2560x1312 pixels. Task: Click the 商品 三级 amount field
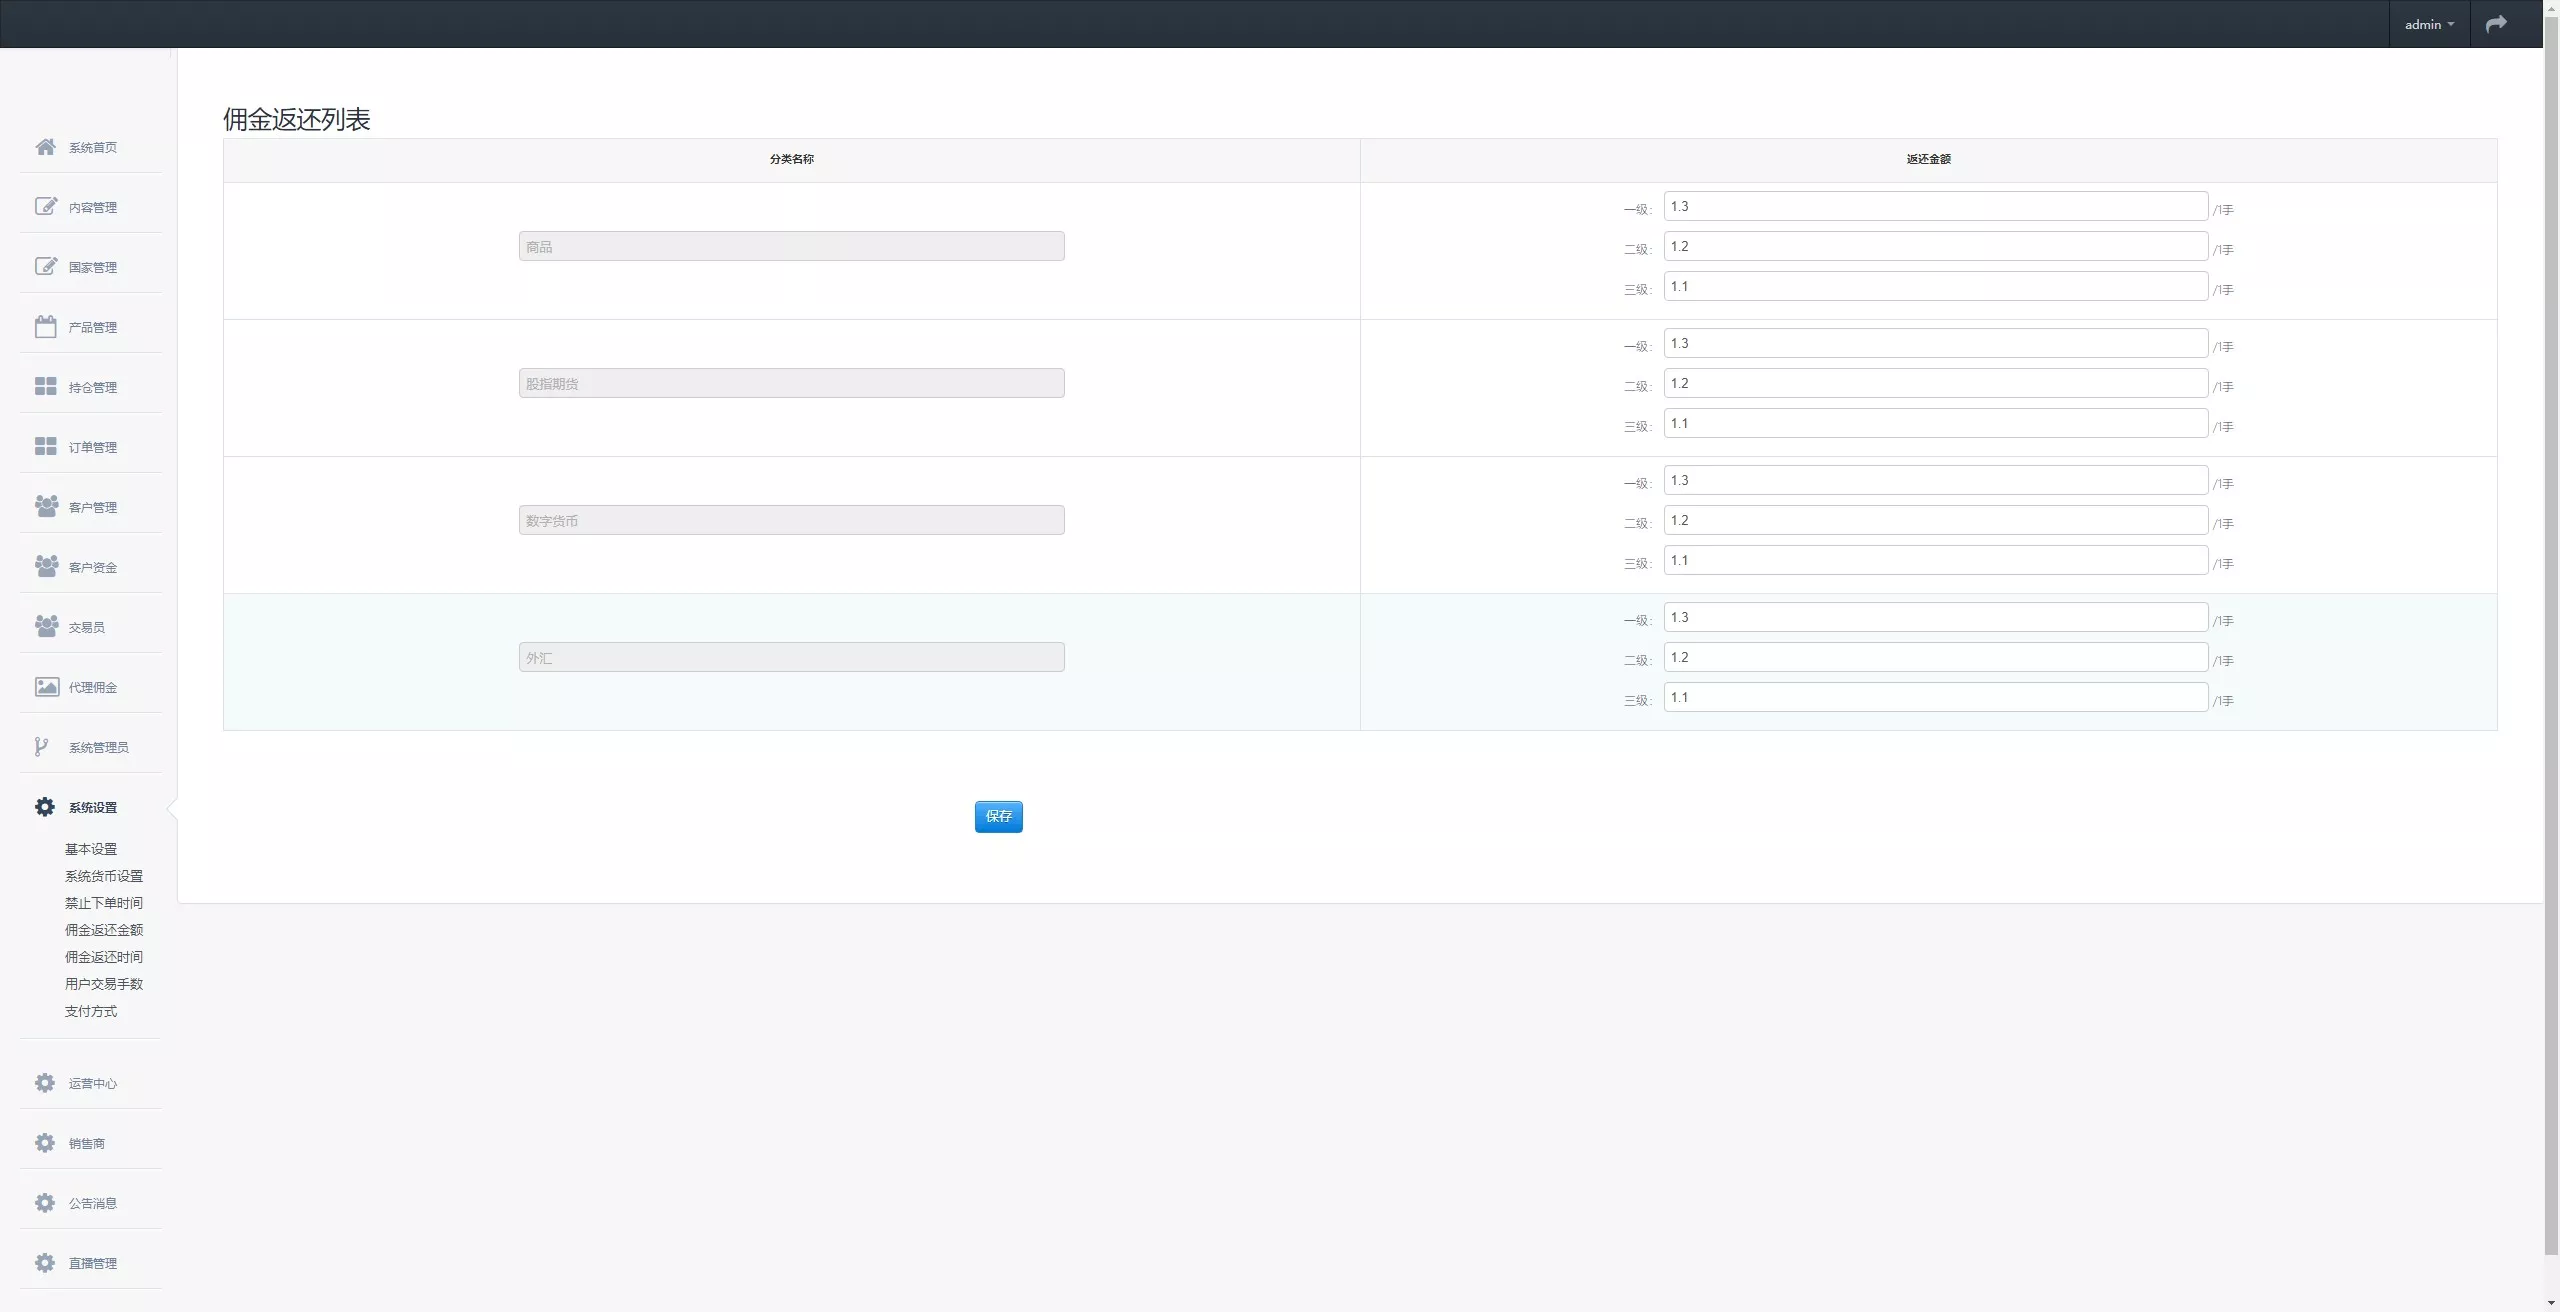[1935, 287]
